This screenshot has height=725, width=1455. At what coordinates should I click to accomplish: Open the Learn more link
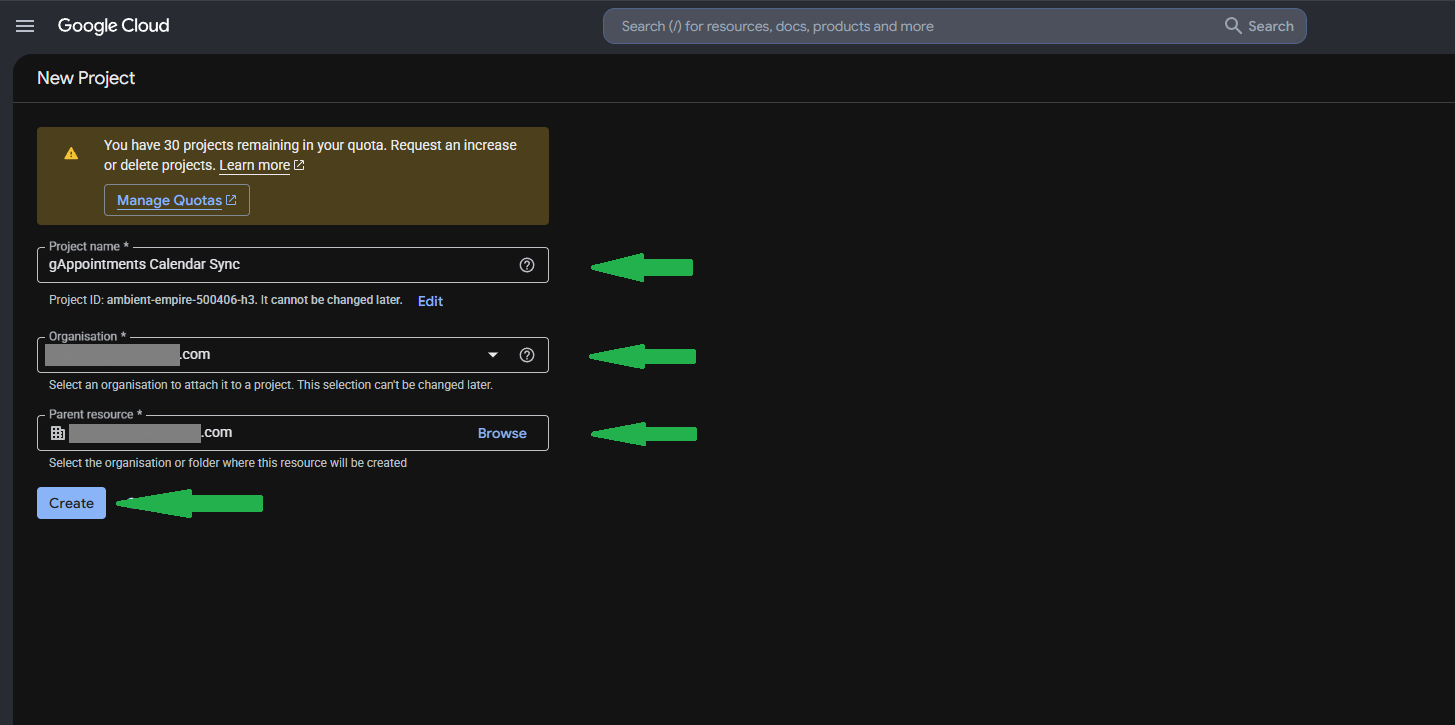pyautogui.click(x=255, y=165)
